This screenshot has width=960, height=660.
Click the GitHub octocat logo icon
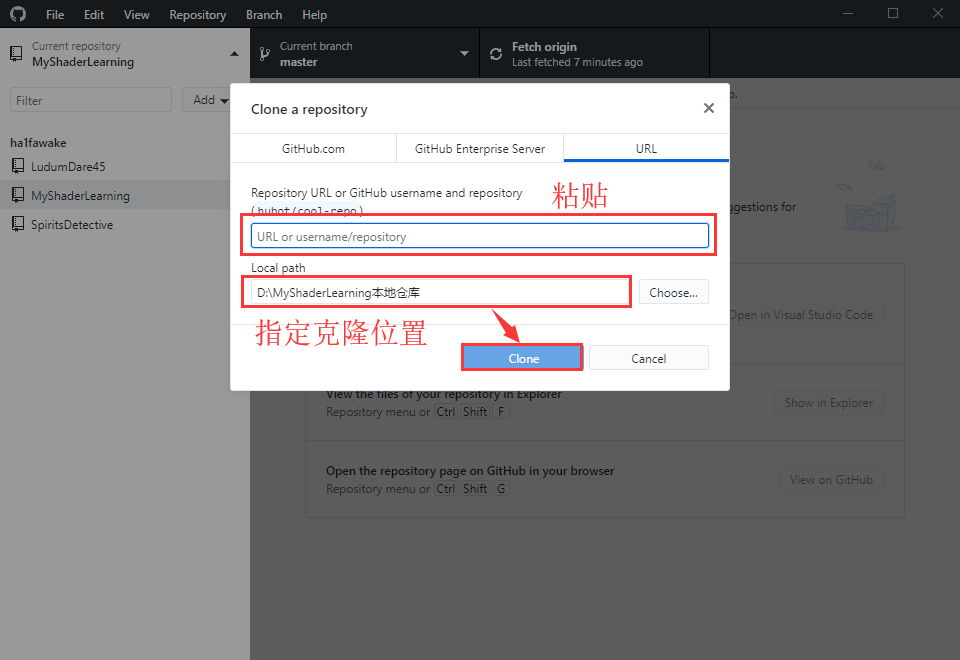coord(18,13)
